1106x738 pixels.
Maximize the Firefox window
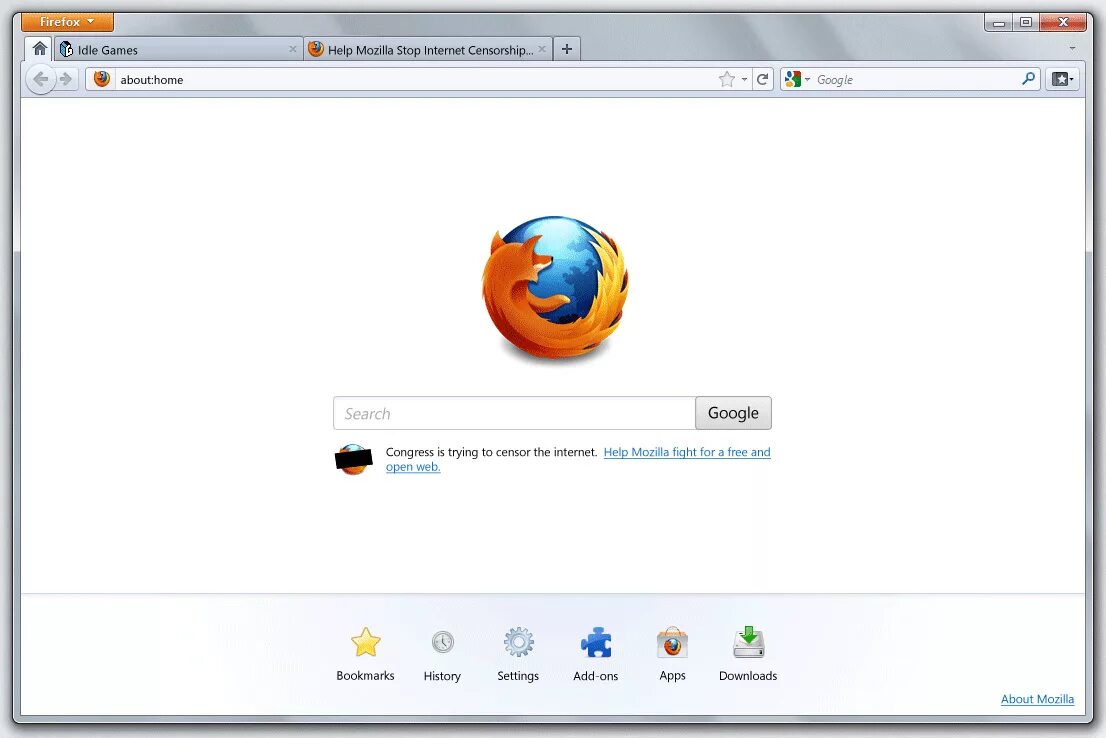pos(1026,22)
